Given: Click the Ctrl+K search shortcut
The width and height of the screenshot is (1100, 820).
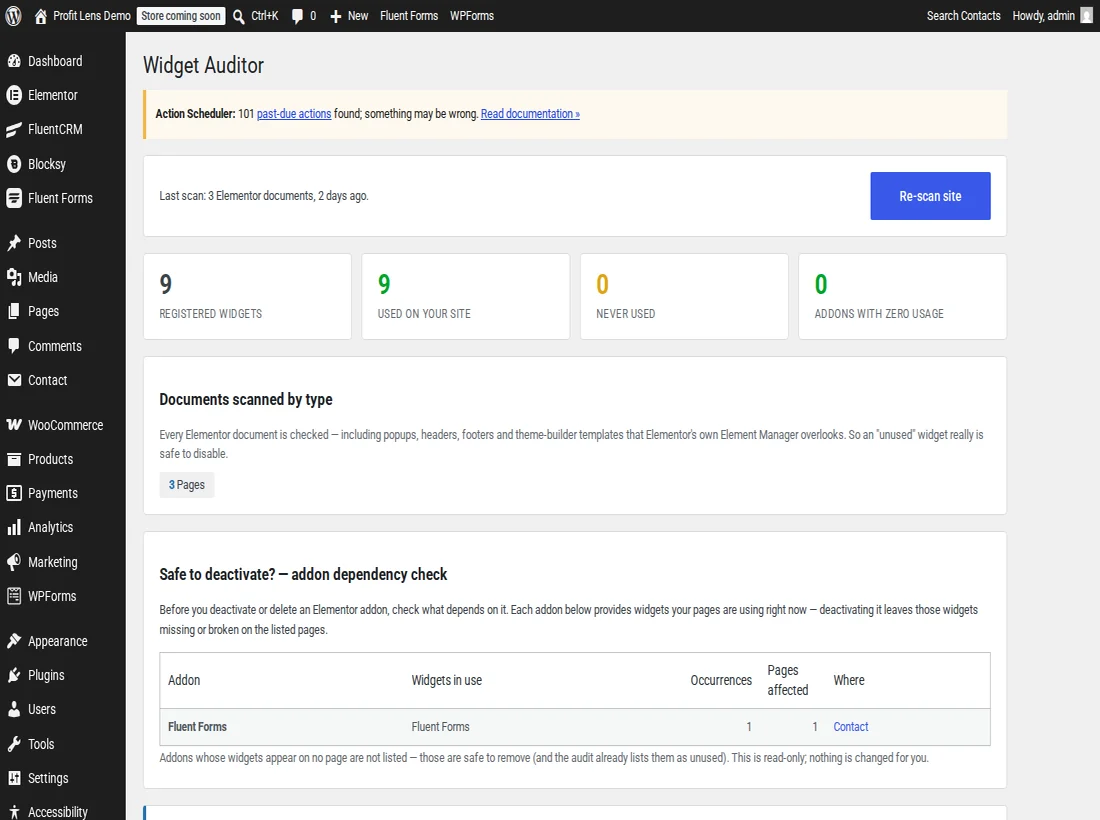Looking at the screenshot, I should [x=264, y=15].
